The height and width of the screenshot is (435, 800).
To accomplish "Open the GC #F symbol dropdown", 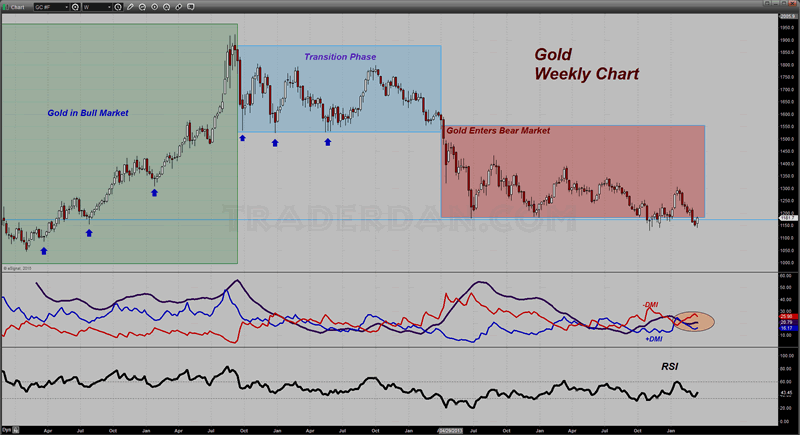I will [x=52, y=7].
